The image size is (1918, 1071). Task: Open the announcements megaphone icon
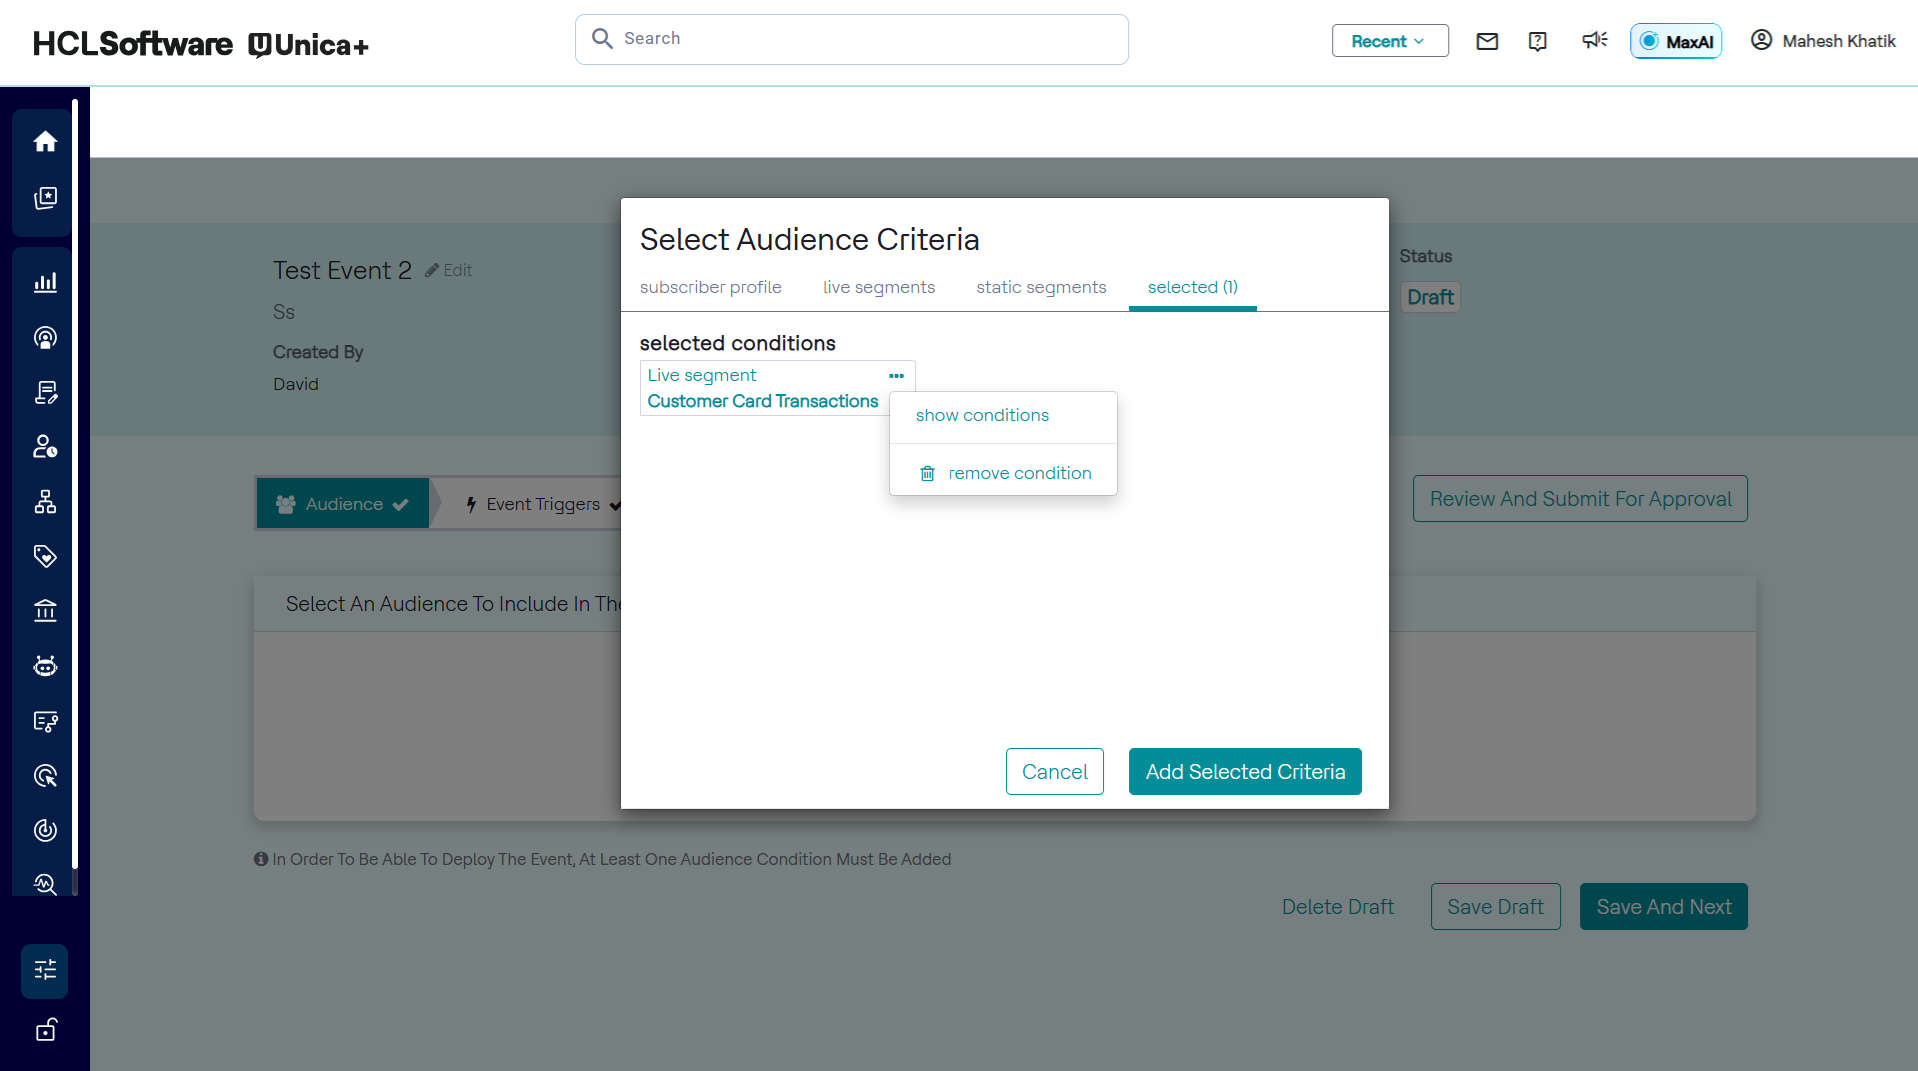pyautogui.click(x=1594, y=40)
